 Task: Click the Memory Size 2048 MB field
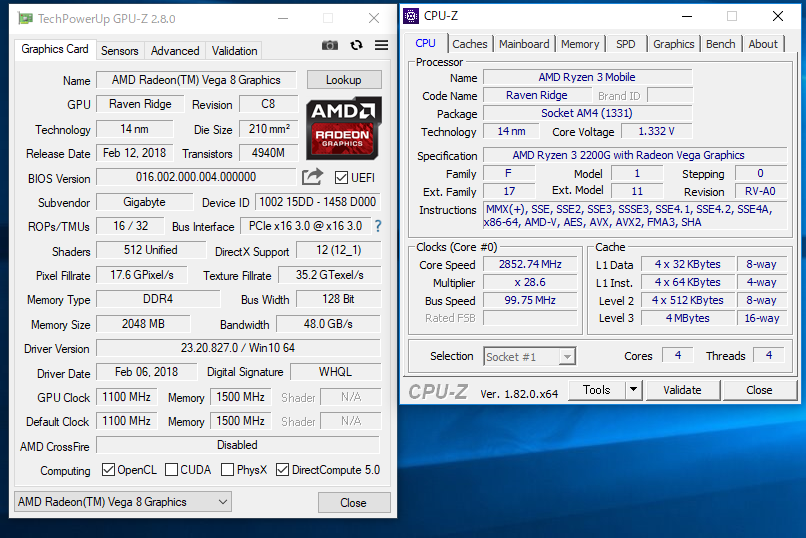click(143, 324)
